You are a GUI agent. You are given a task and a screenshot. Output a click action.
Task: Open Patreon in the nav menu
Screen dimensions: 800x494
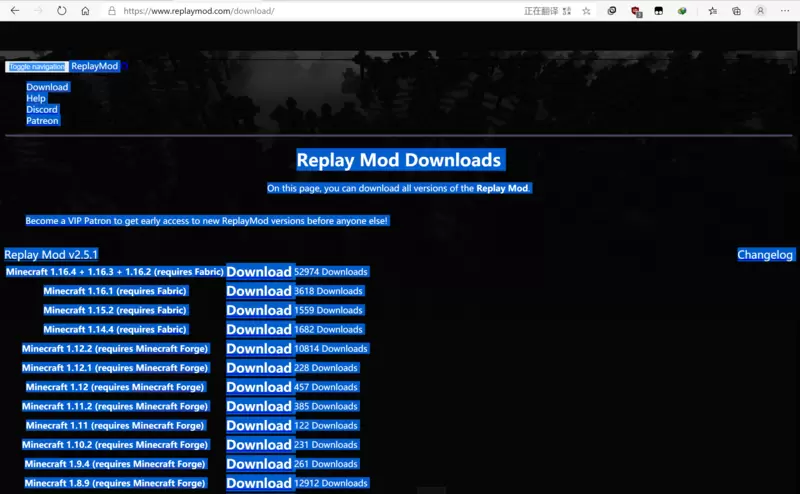[42, 121]
